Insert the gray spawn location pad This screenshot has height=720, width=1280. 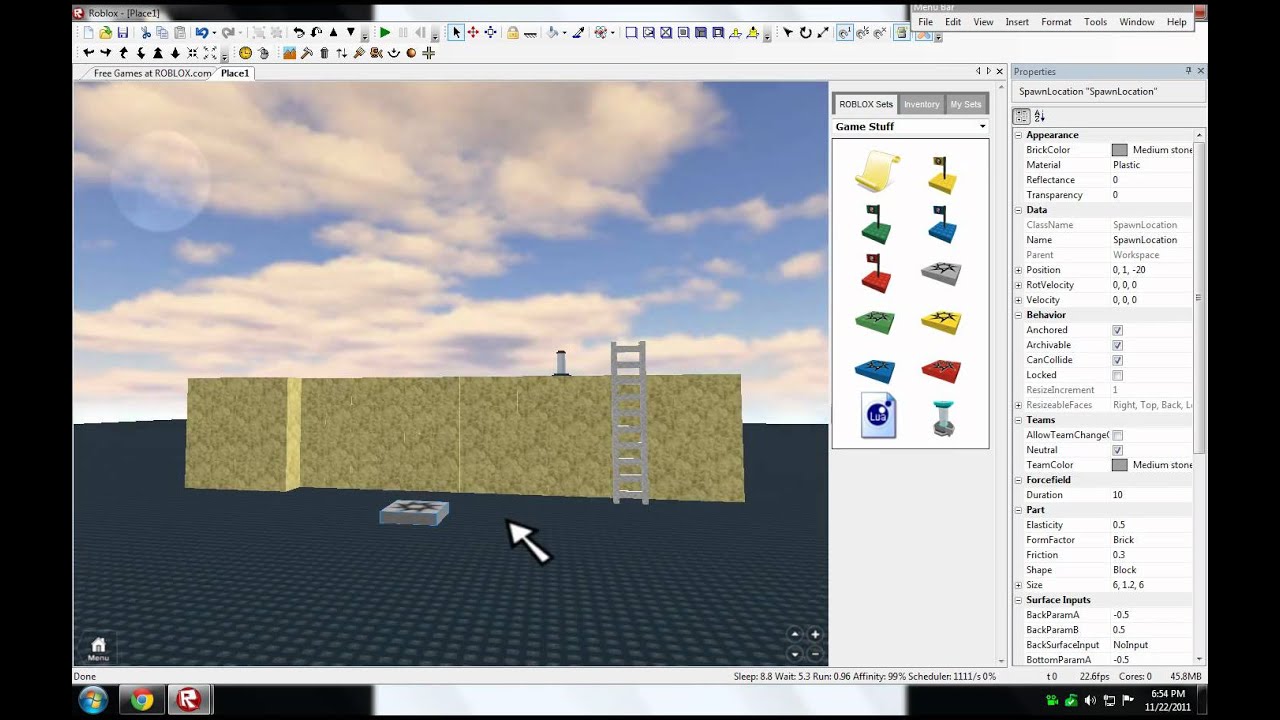941,272
